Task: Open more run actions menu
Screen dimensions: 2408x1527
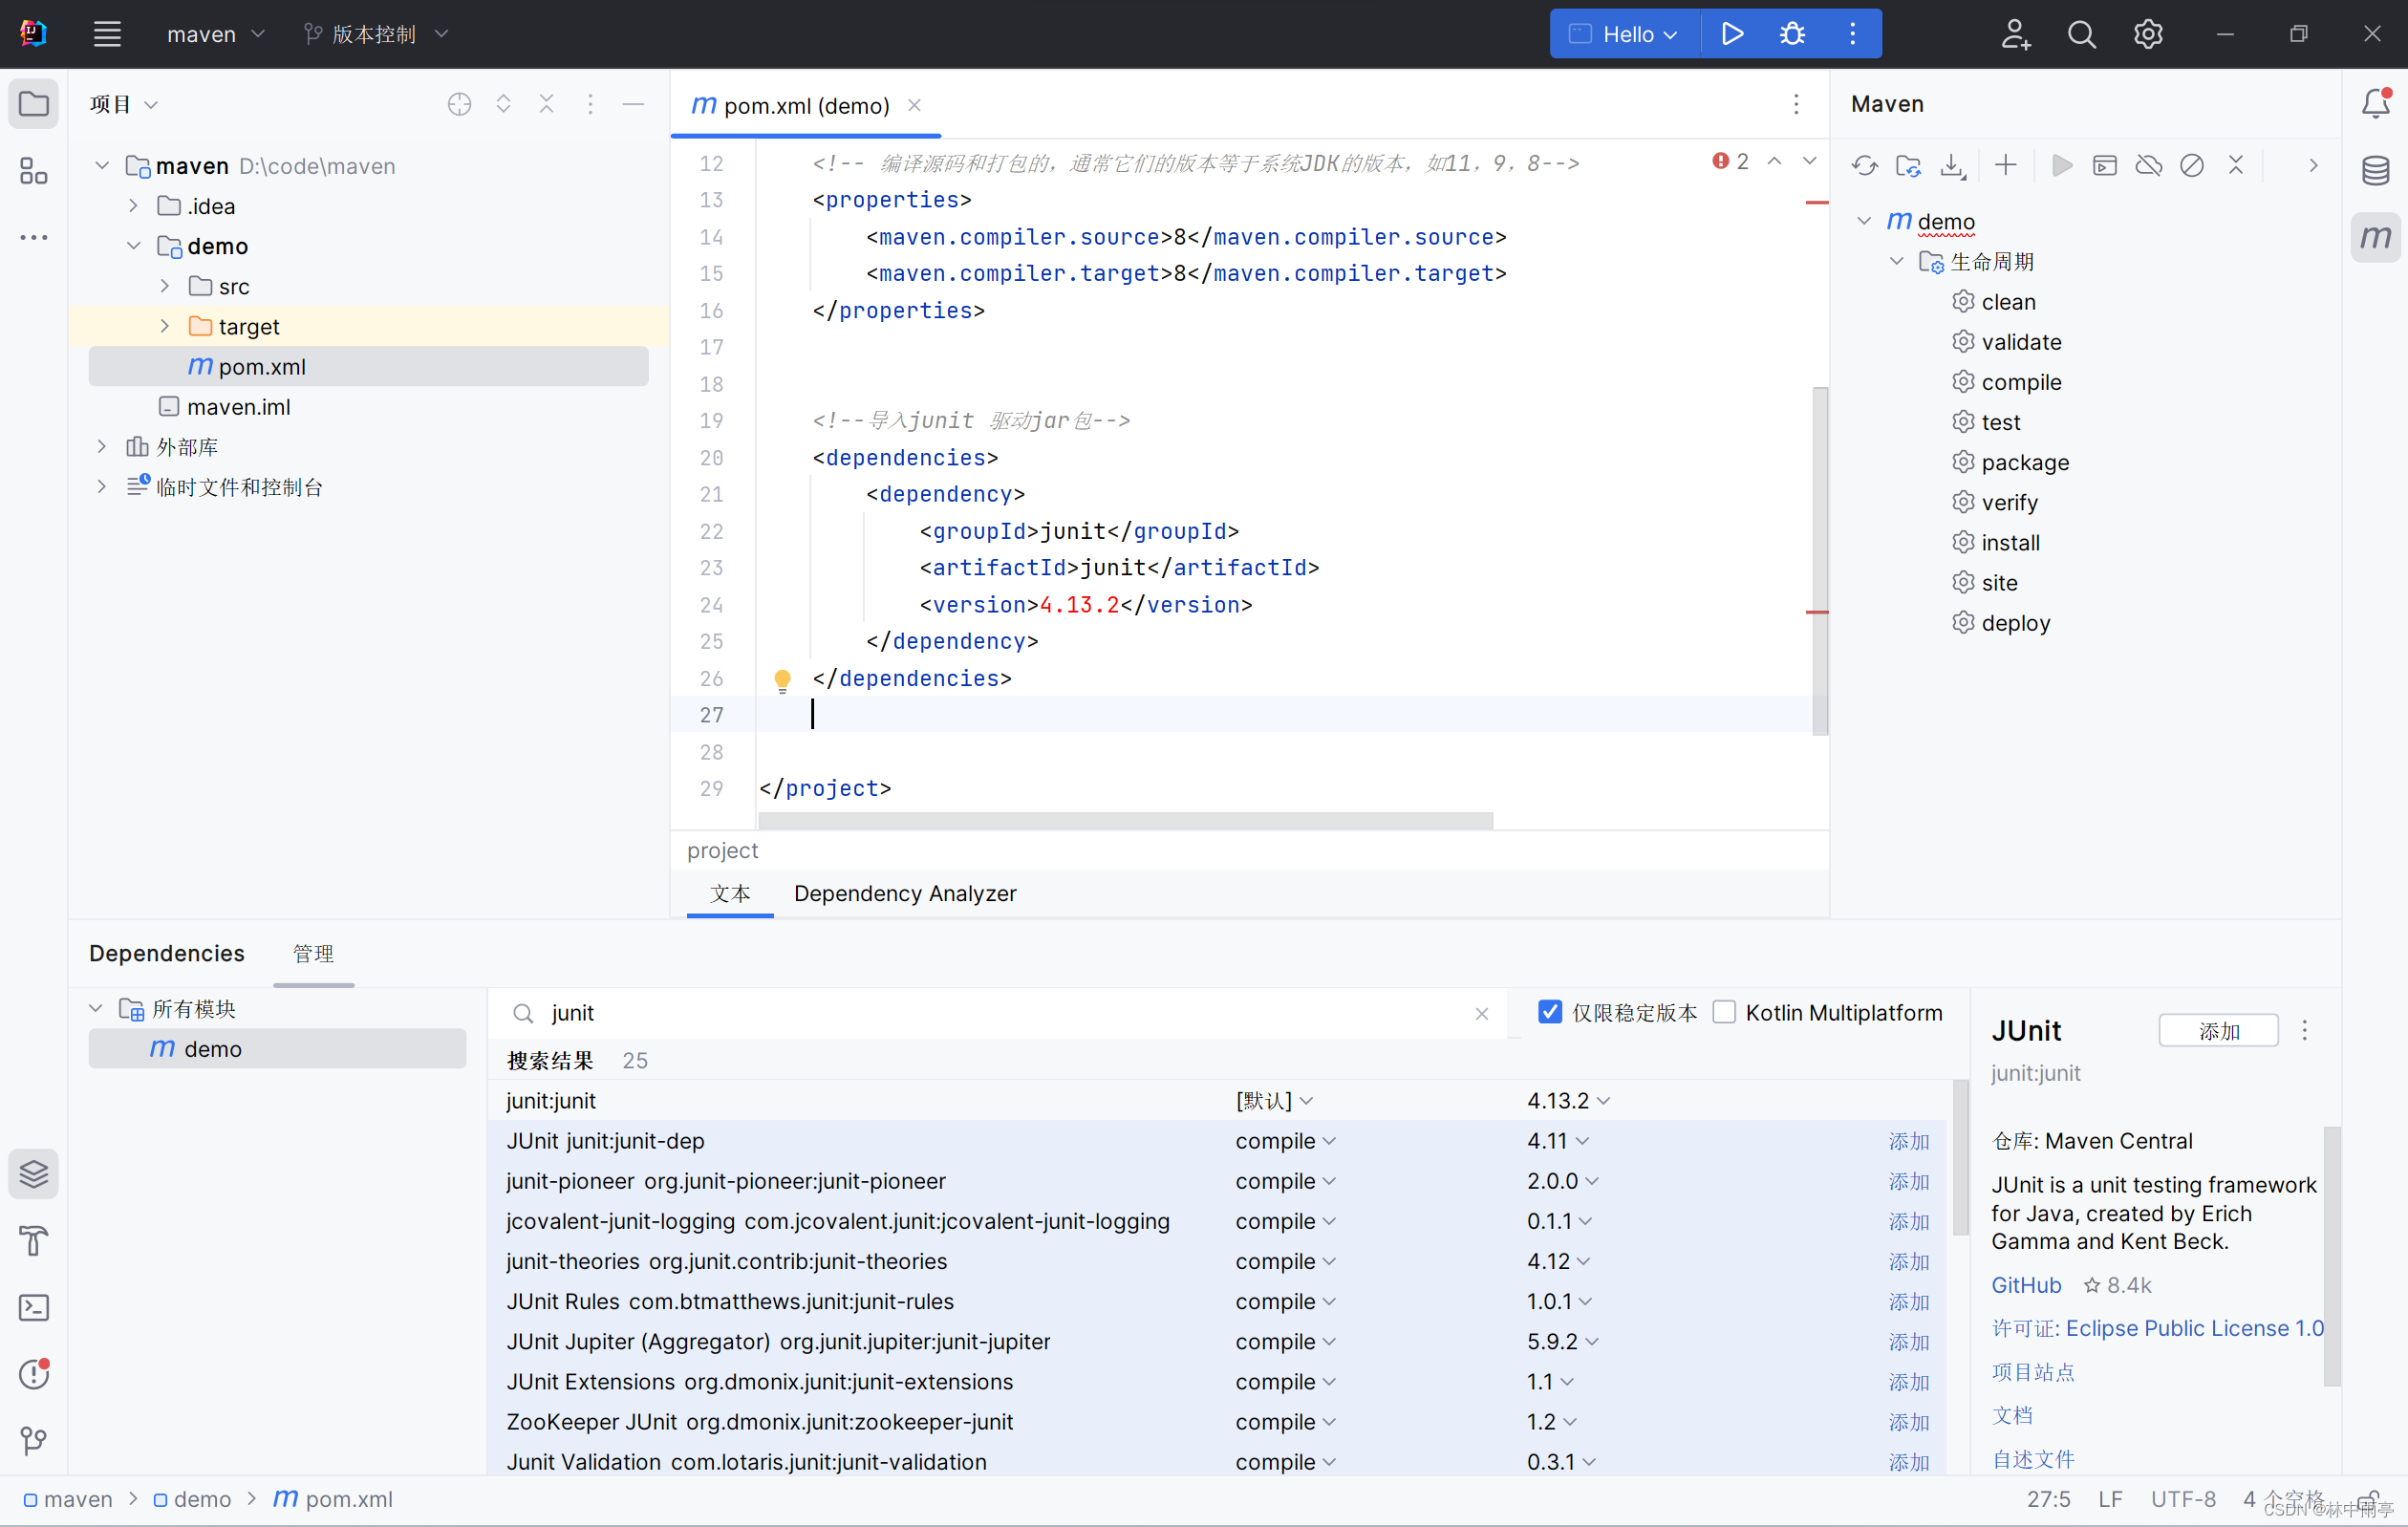Action: [1852, 34]
